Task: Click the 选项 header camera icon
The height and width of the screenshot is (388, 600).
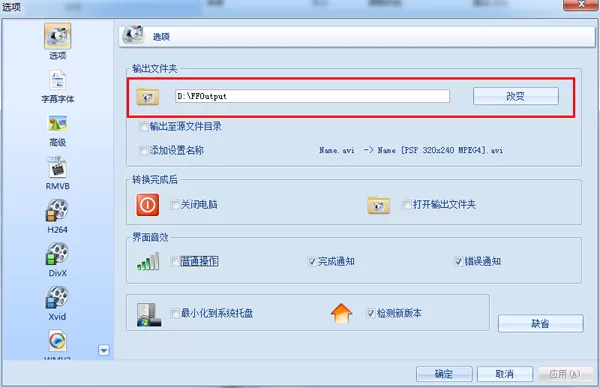Action: pyautogui.click(x=133, y=35)
